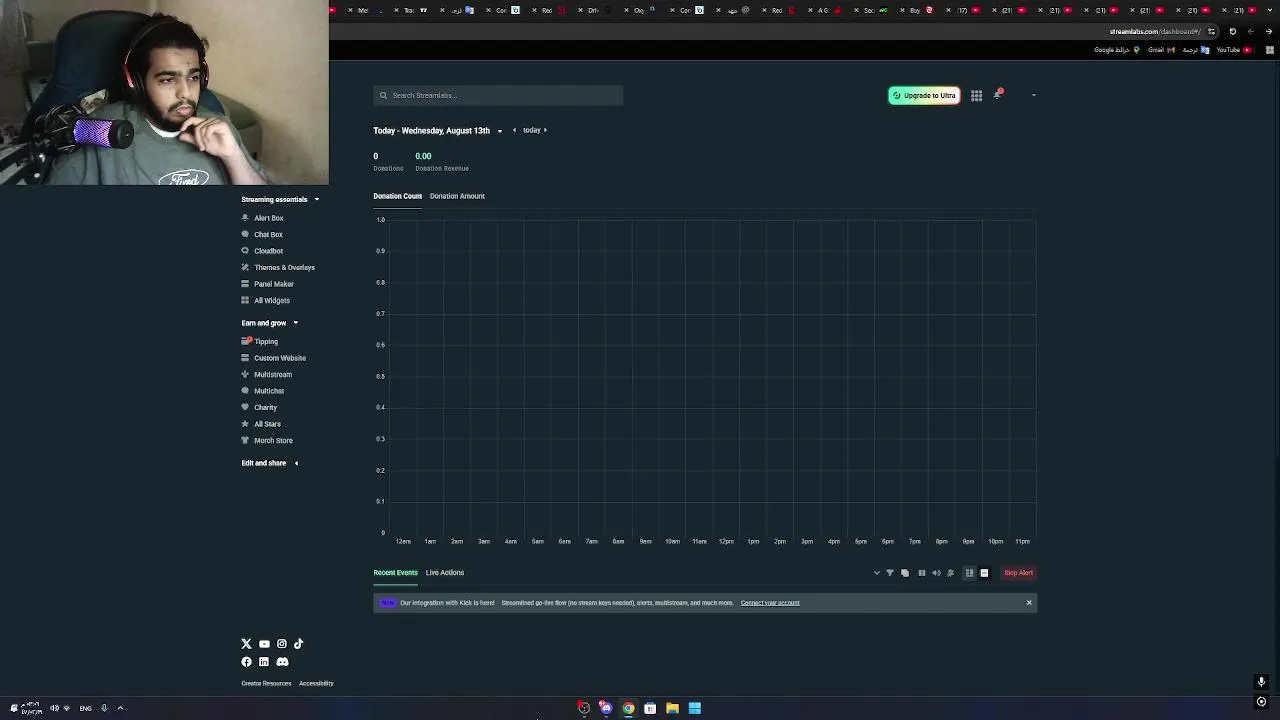
Task: Open the Accessibility link
Action: (x=316, y=684)
